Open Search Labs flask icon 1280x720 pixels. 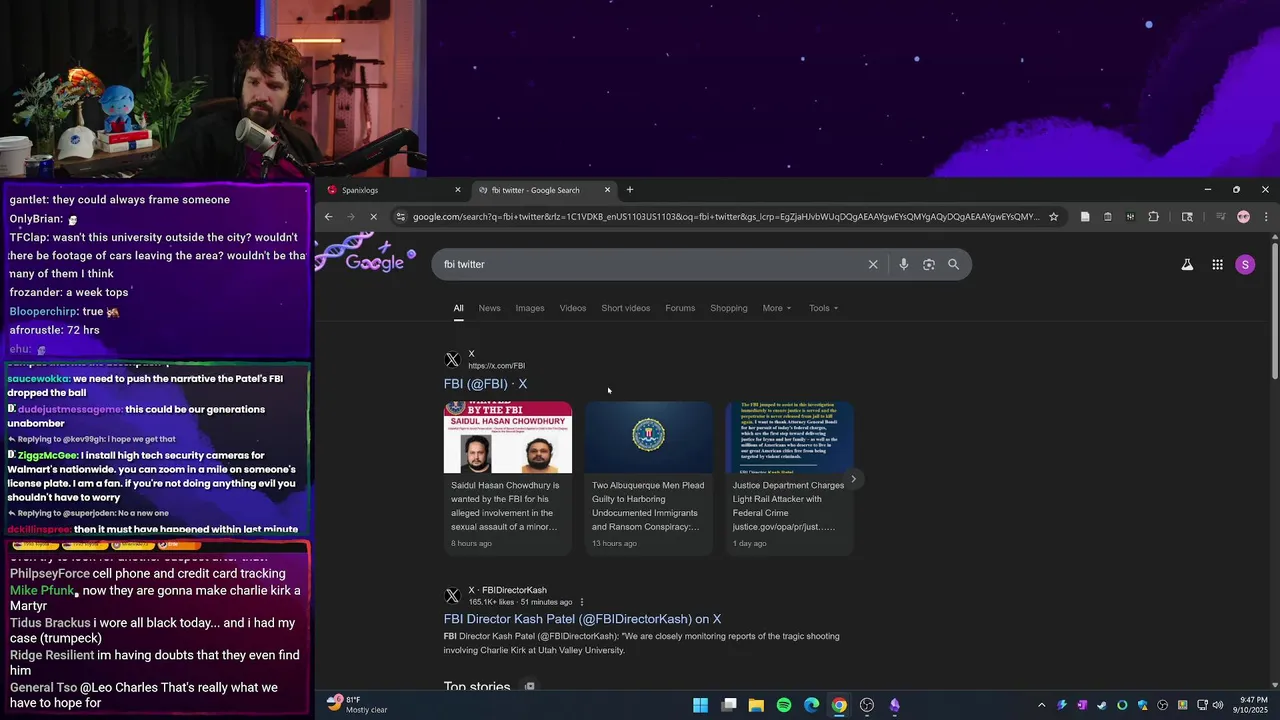[1187, 265]
